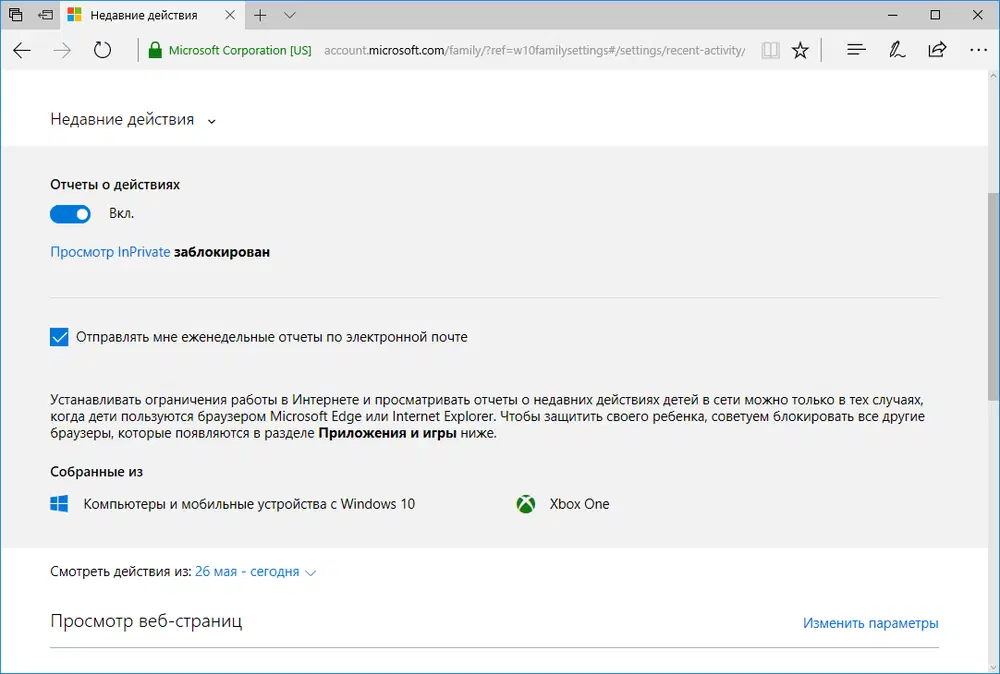Maximize the Edge window
This screenshot has width=1000, height=674.
(x=935, y=15)
